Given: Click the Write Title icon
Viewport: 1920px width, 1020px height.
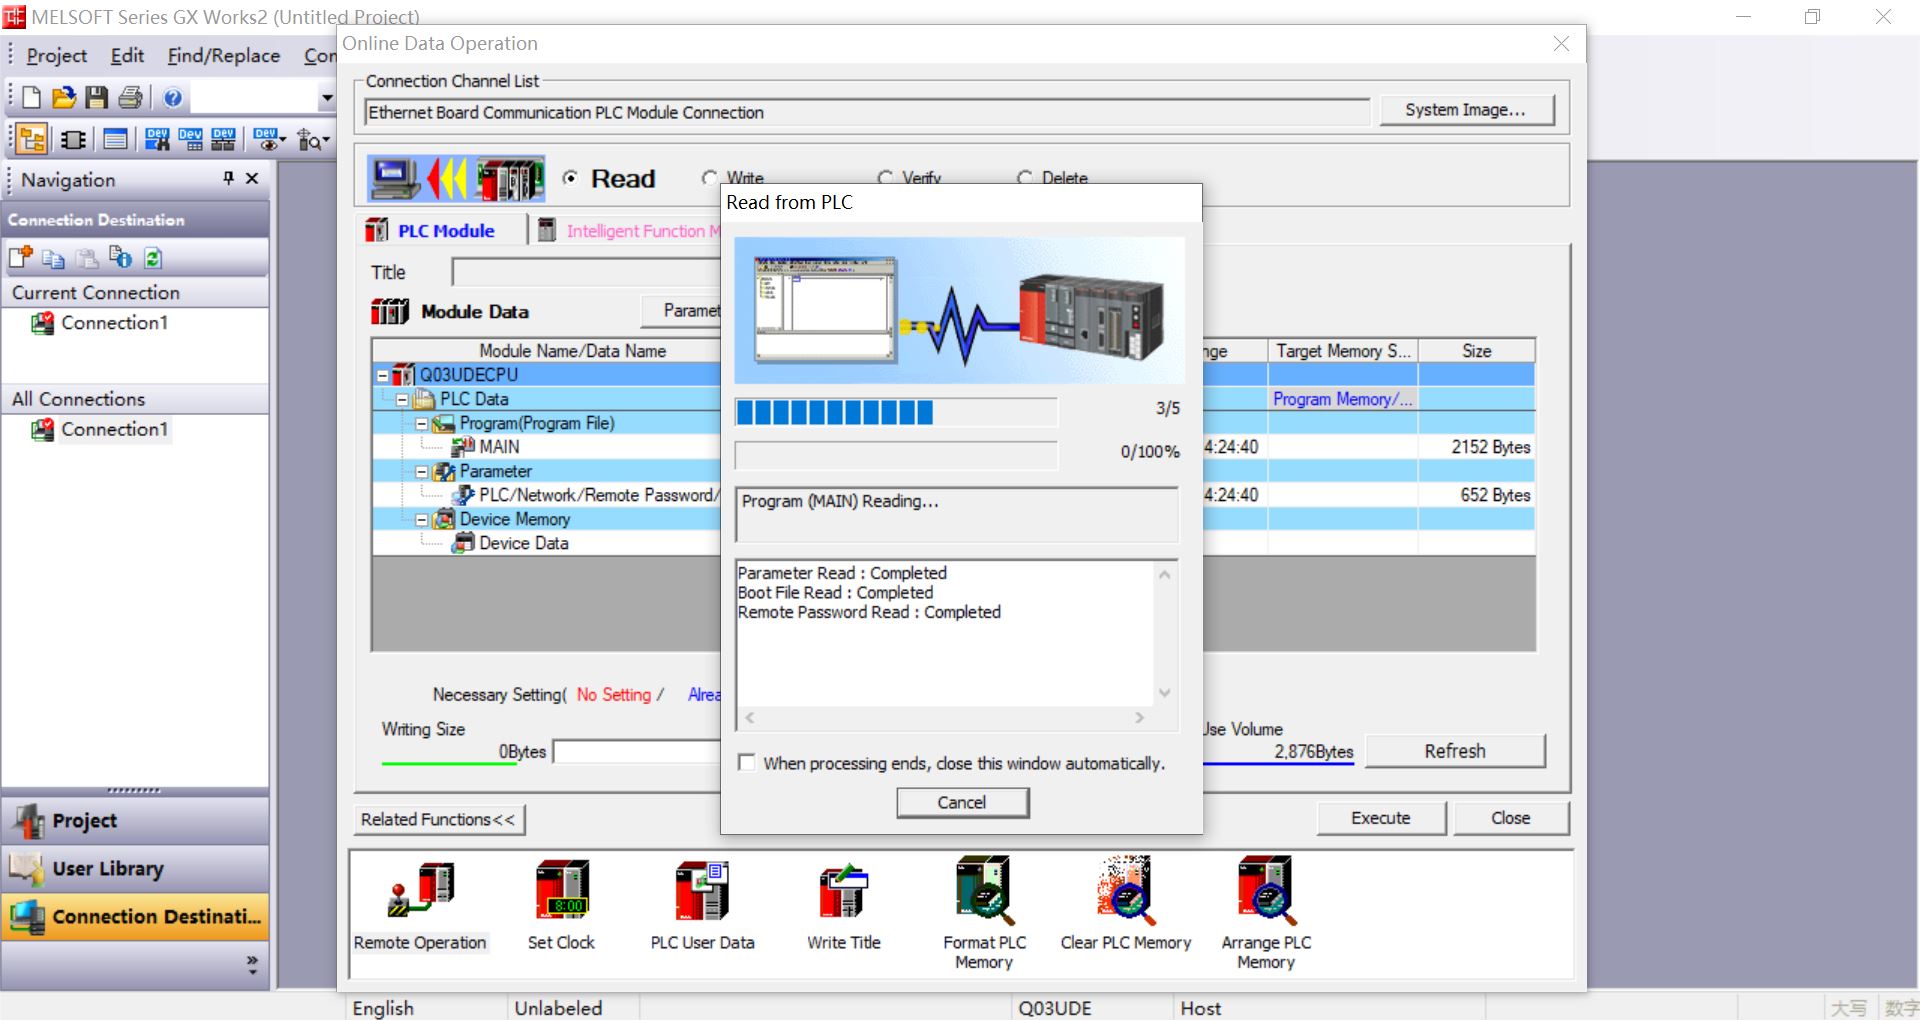Looking at the screenshot, I should point(843,890).
